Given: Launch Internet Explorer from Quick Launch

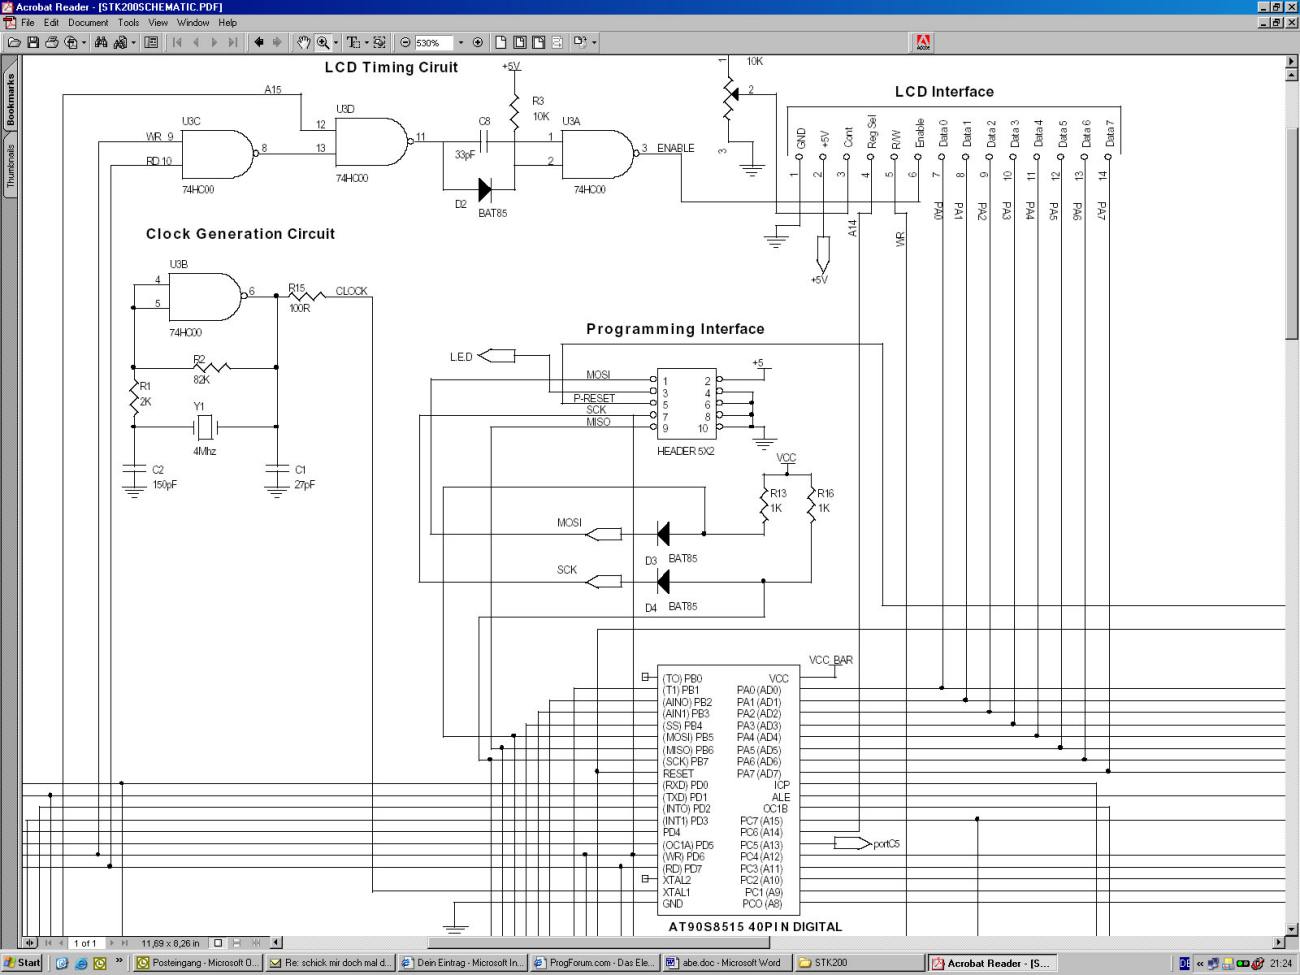Looking at the screenshot, I should [x=81, y=963].
